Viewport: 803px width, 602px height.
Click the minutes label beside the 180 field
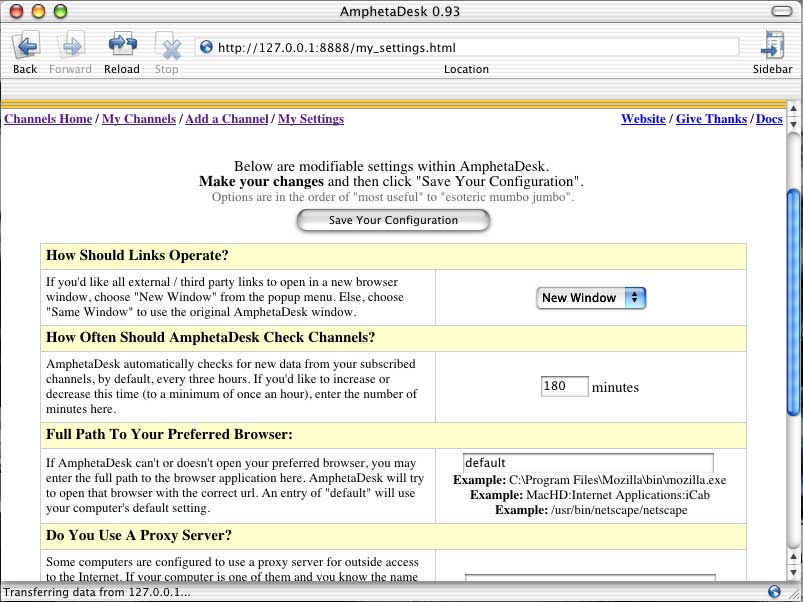click(x=615, y=388)
